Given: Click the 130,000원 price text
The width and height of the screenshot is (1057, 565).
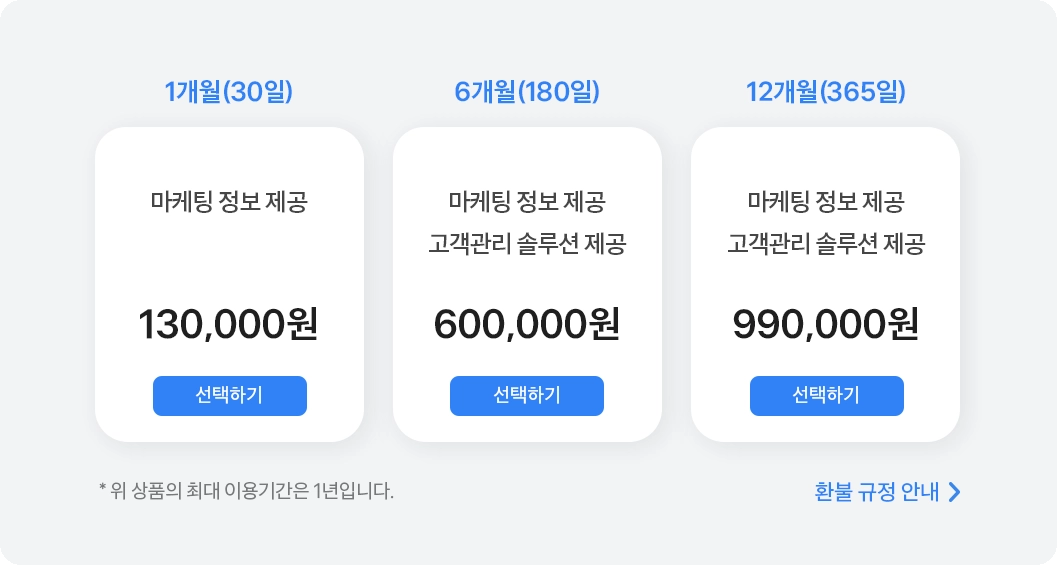Looking at the screenshot, I should 228,324.
